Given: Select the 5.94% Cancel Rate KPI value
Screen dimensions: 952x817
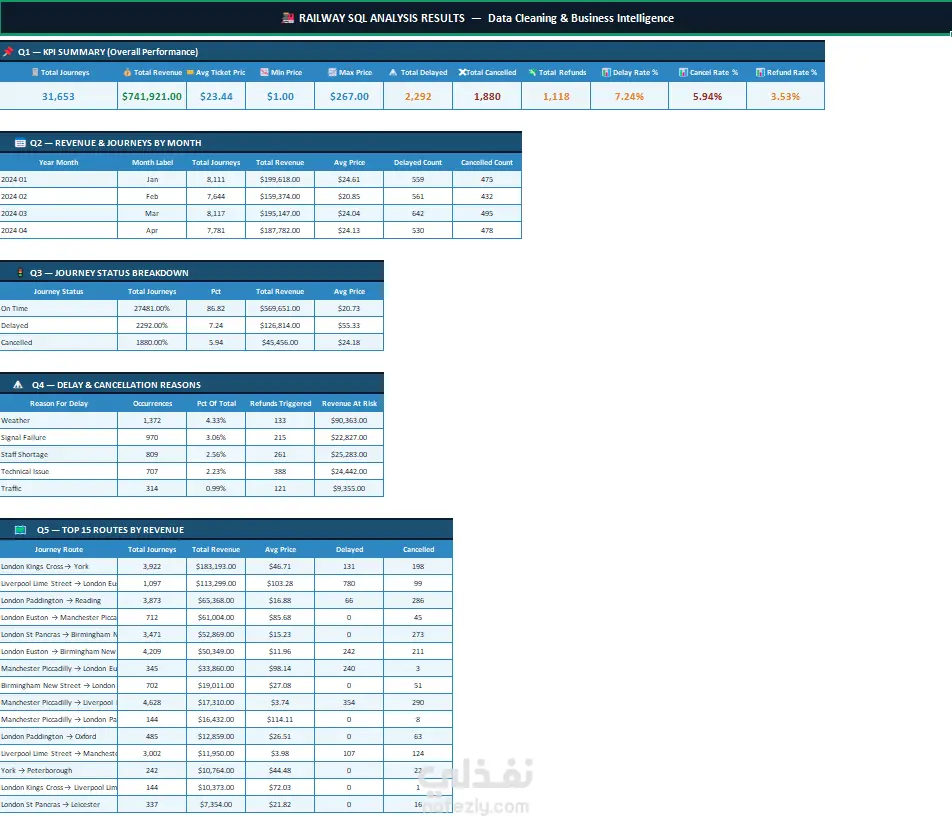Looking at the screenshot, I should coord(707,97).
